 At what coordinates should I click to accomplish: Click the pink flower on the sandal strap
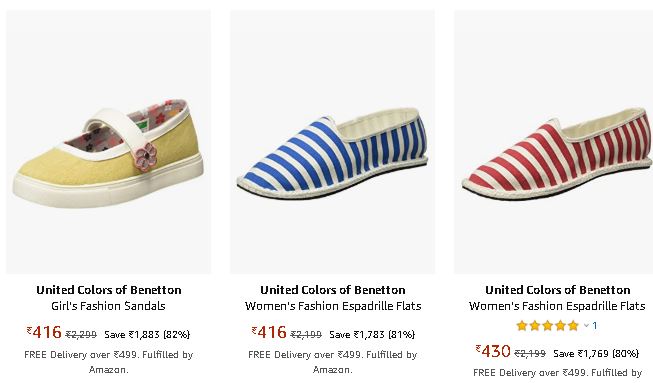point(146,157)
